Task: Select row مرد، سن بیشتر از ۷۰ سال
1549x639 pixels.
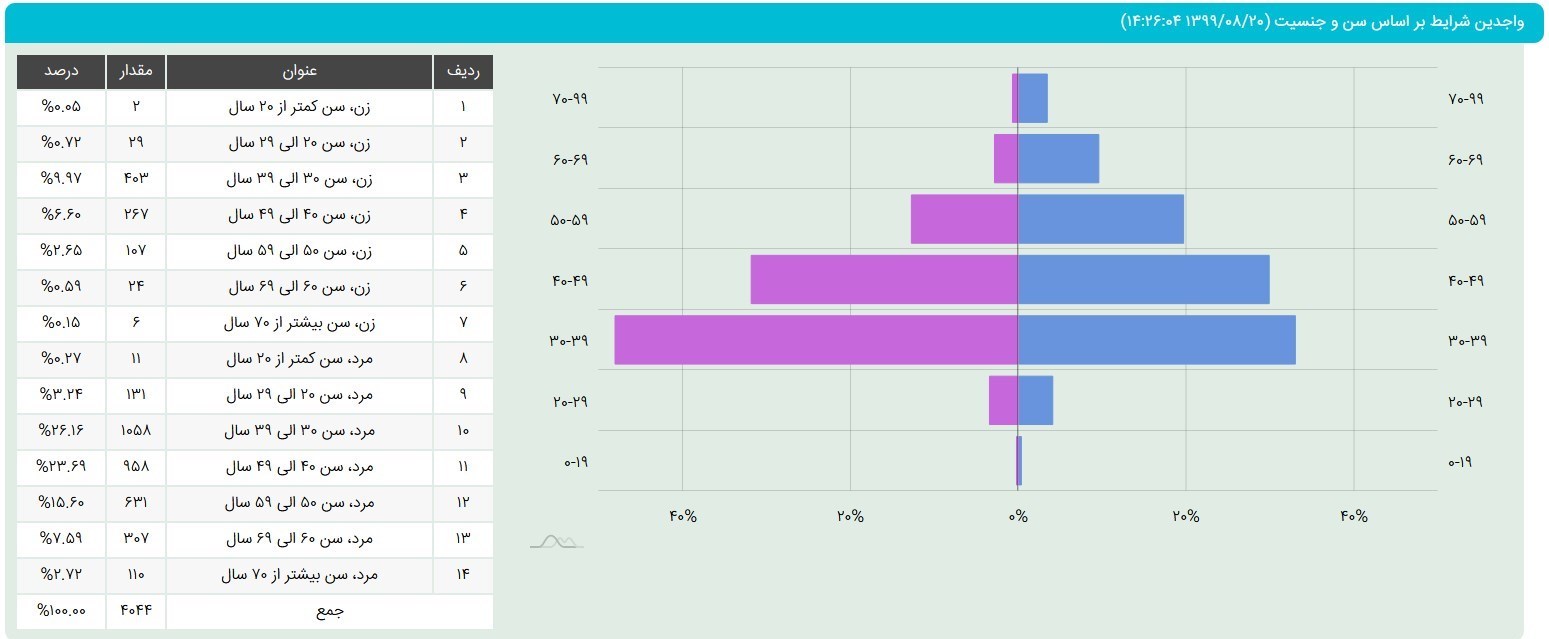Action: click(299, 575)
